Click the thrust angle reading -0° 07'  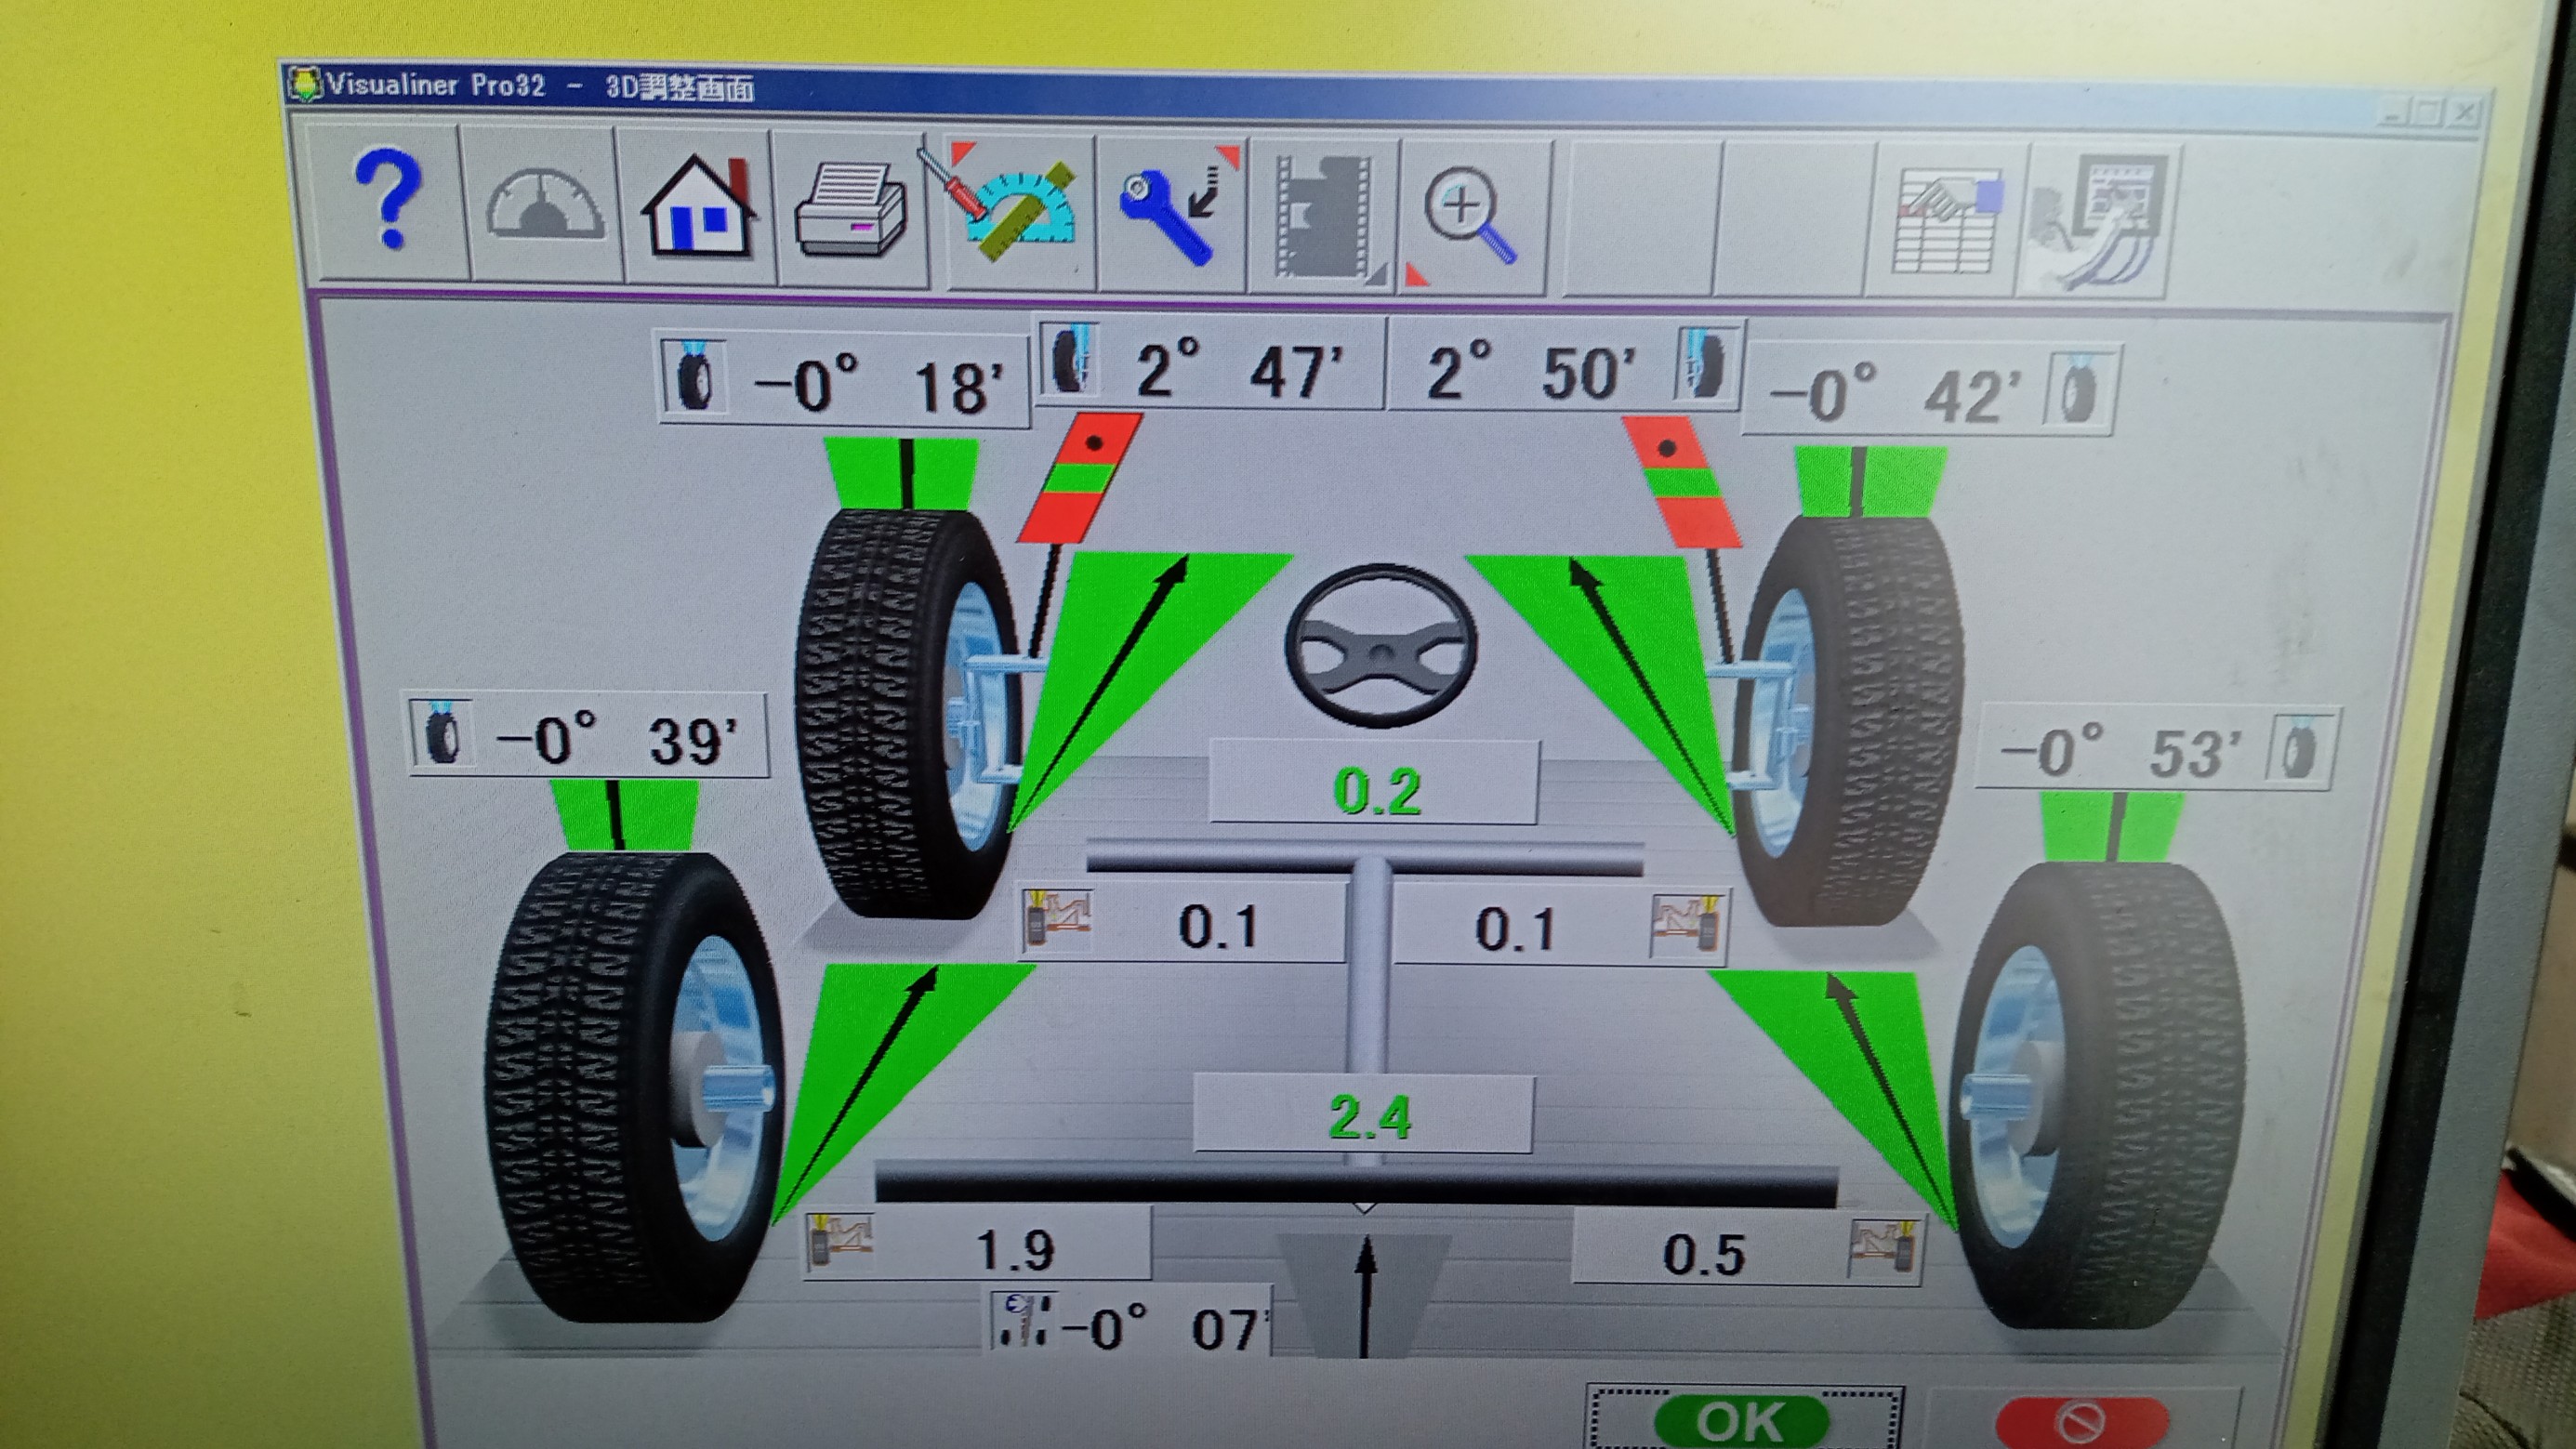point(1132,1323)
